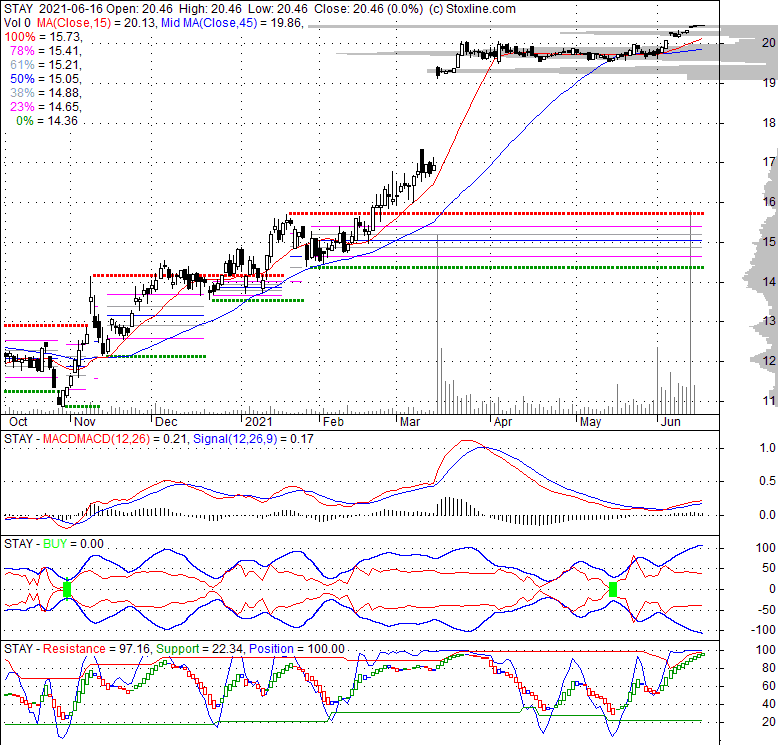Viewport: 780px width, 745px height.
Task: Click the price axis label 17
Action: tap(769, 162)
